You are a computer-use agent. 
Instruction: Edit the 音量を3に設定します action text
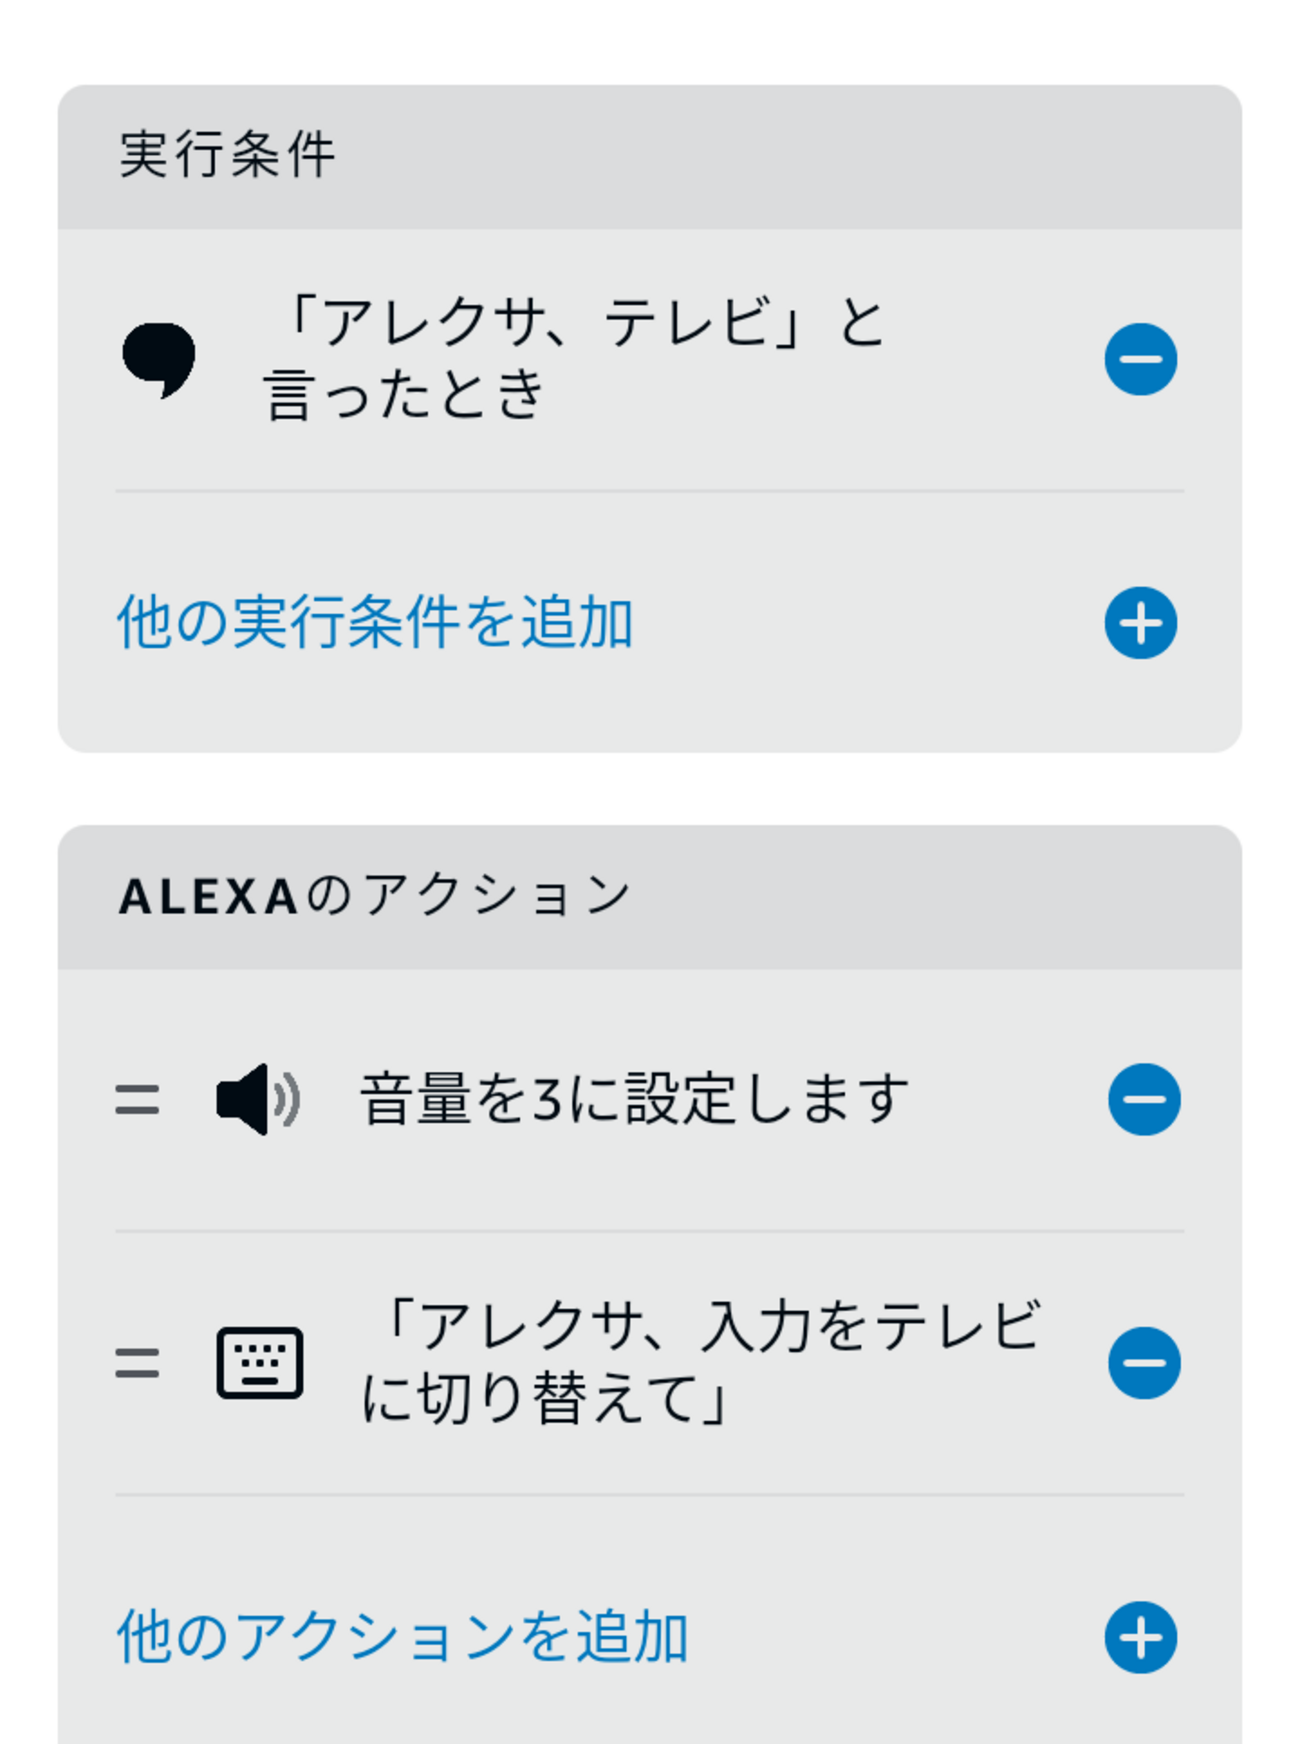[634, 1099]
